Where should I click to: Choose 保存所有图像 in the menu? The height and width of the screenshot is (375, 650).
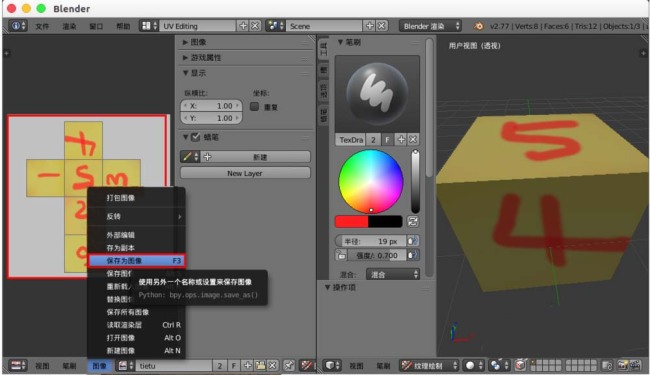(136, 312)
